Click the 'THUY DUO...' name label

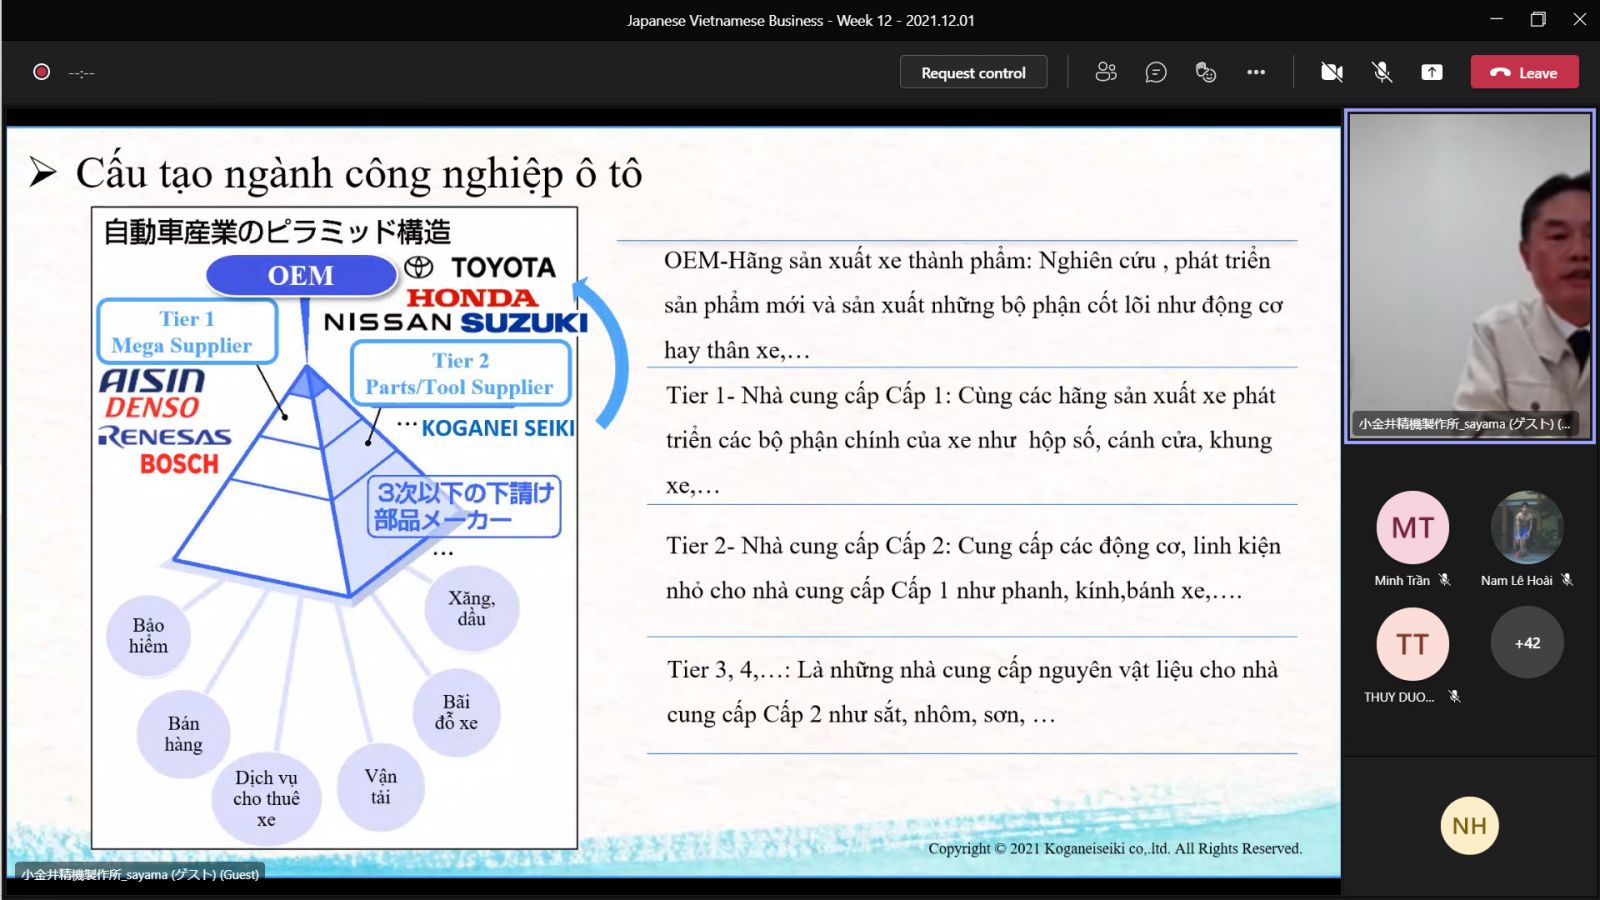1399,697
